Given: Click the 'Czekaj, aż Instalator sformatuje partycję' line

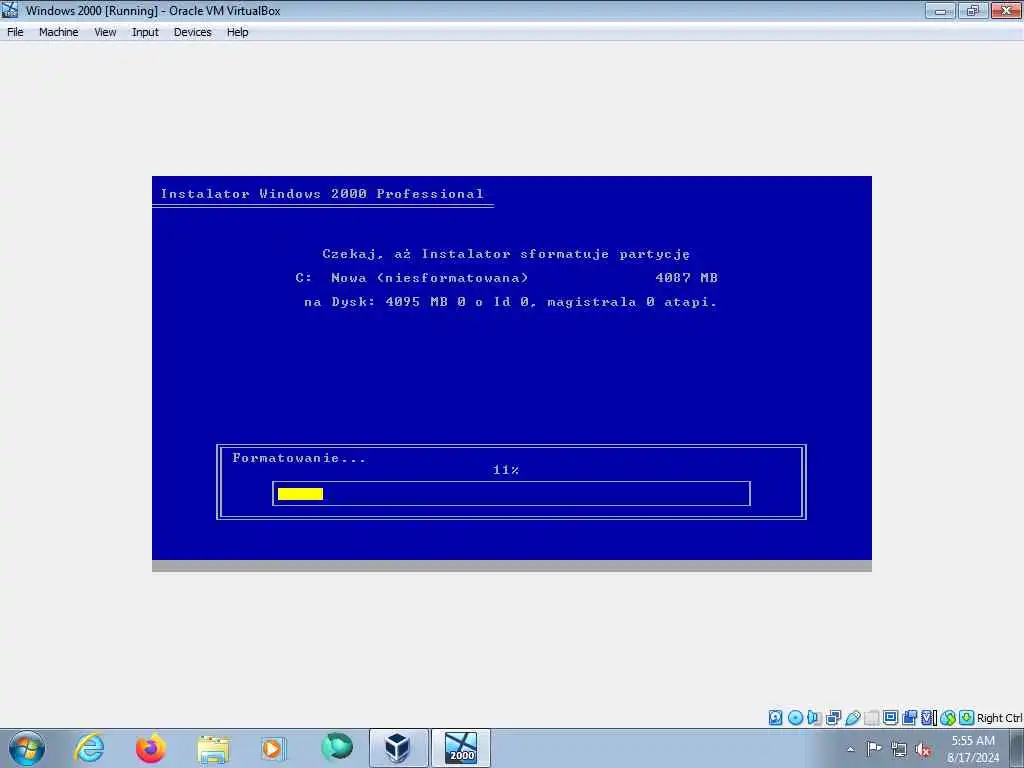Looking at the screenshot, I should (x=506, y=254).
